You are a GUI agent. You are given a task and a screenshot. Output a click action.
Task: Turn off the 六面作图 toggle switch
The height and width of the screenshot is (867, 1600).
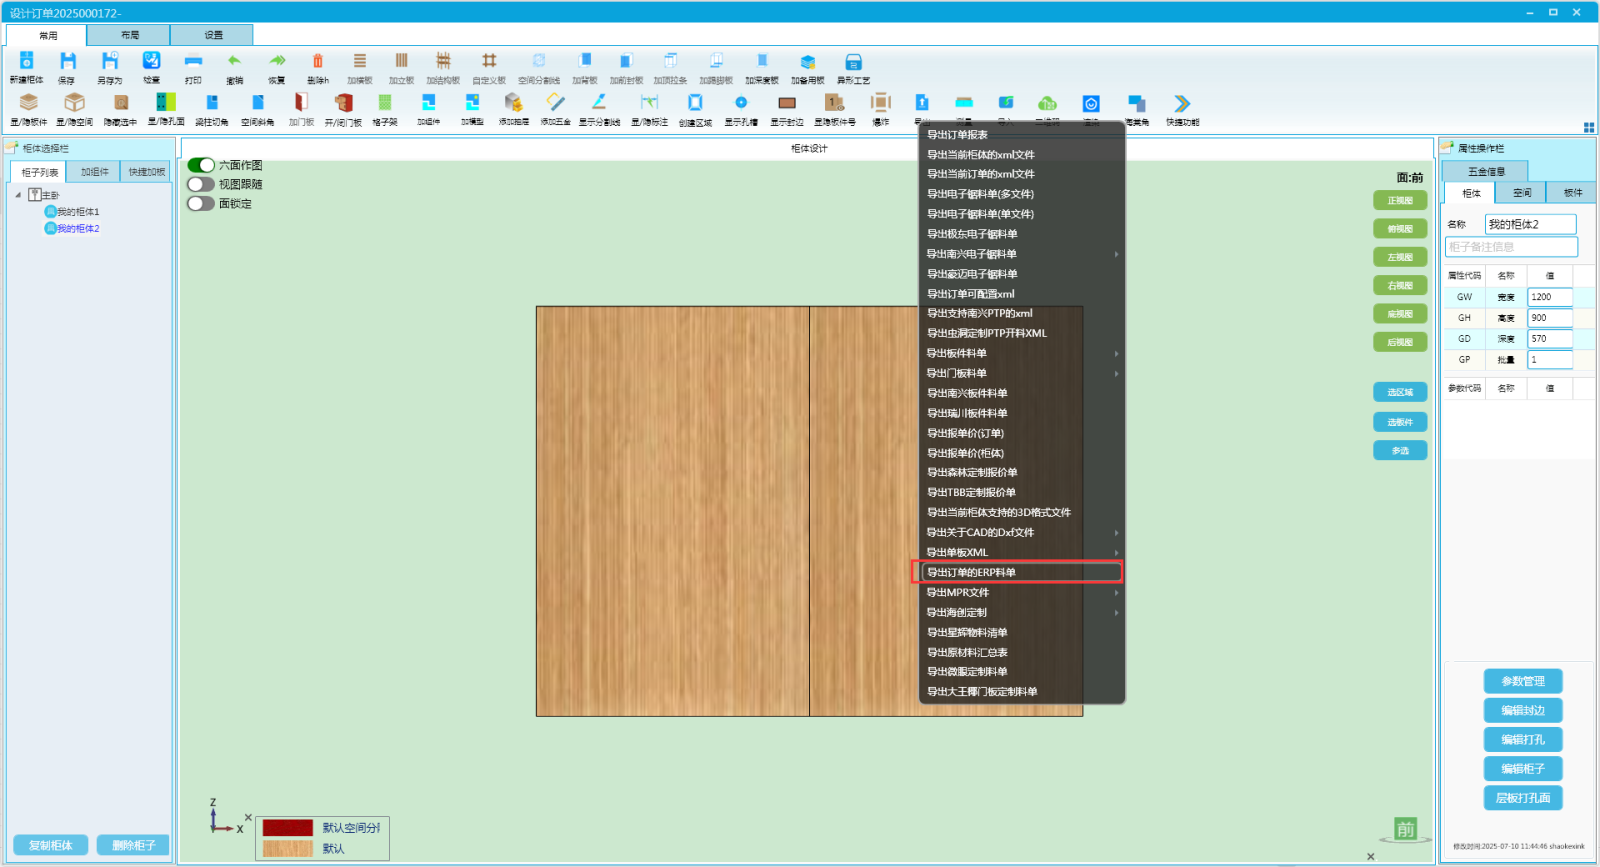pos(201,165)
